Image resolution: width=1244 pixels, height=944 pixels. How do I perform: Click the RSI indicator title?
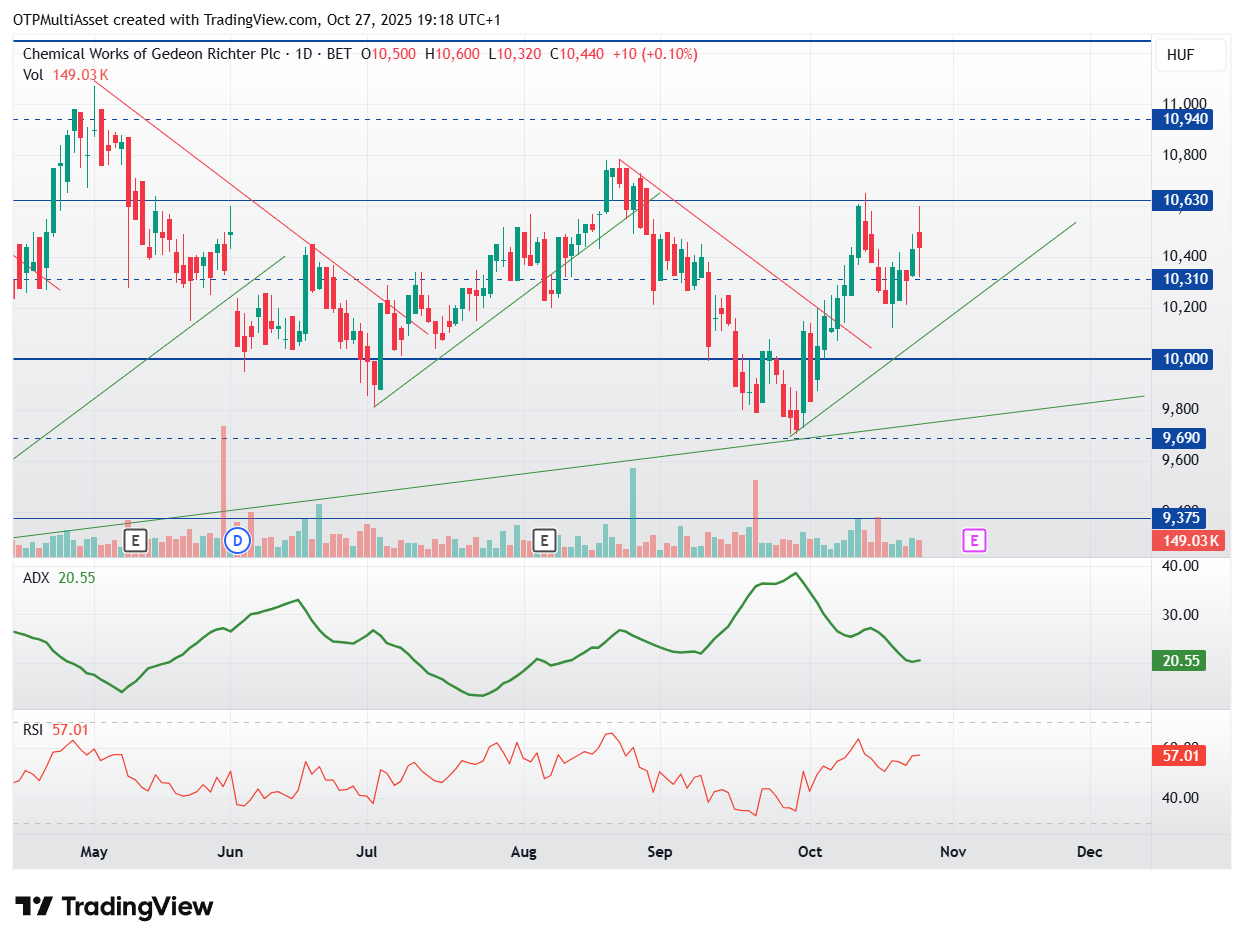33,730
